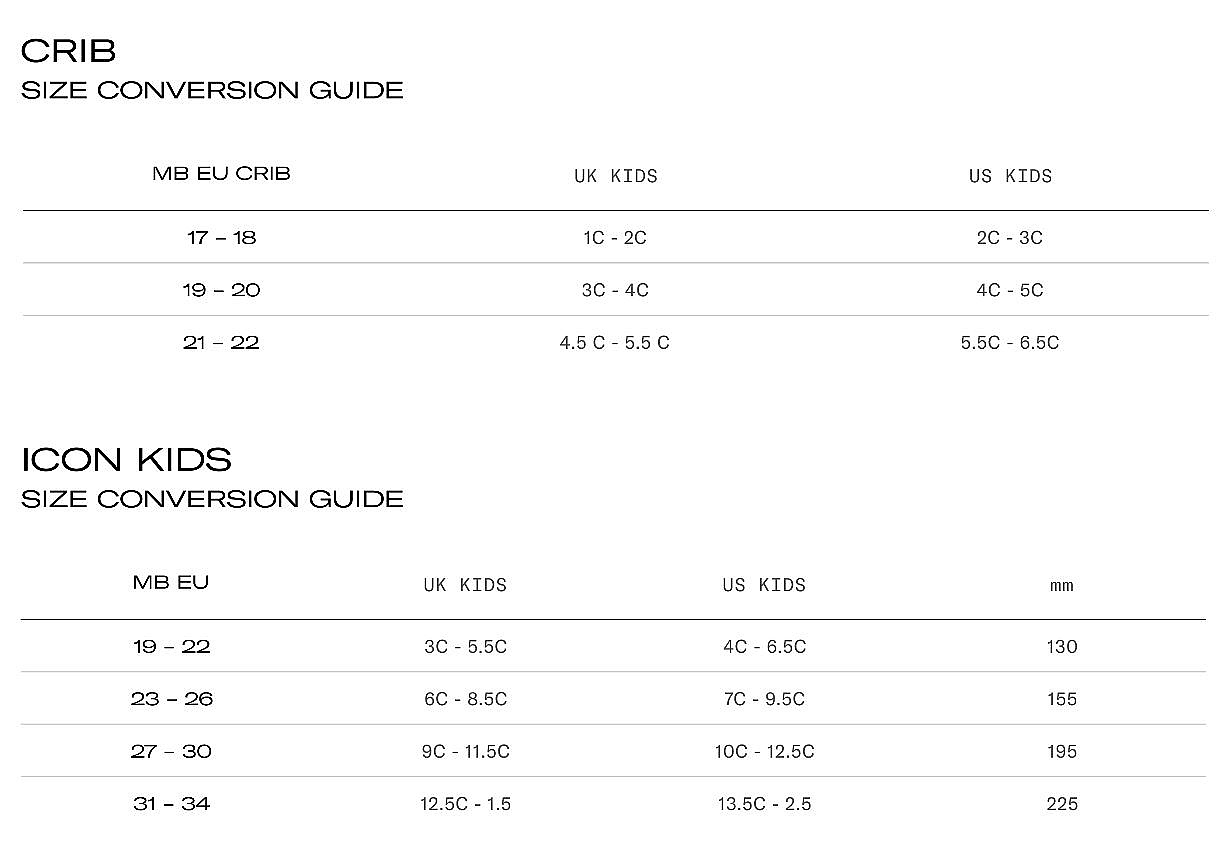
Task: Click the 9C - 11.5C UK size cell
Action: tap(465, 752)
